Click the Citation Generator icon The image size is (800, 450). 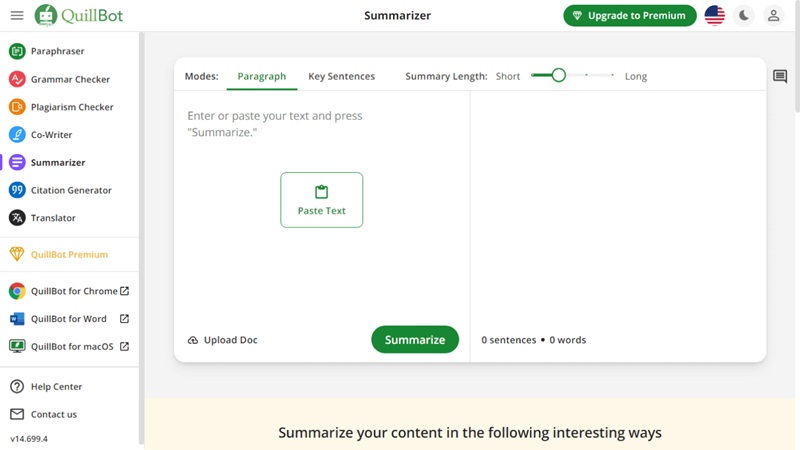click(17, 190)
